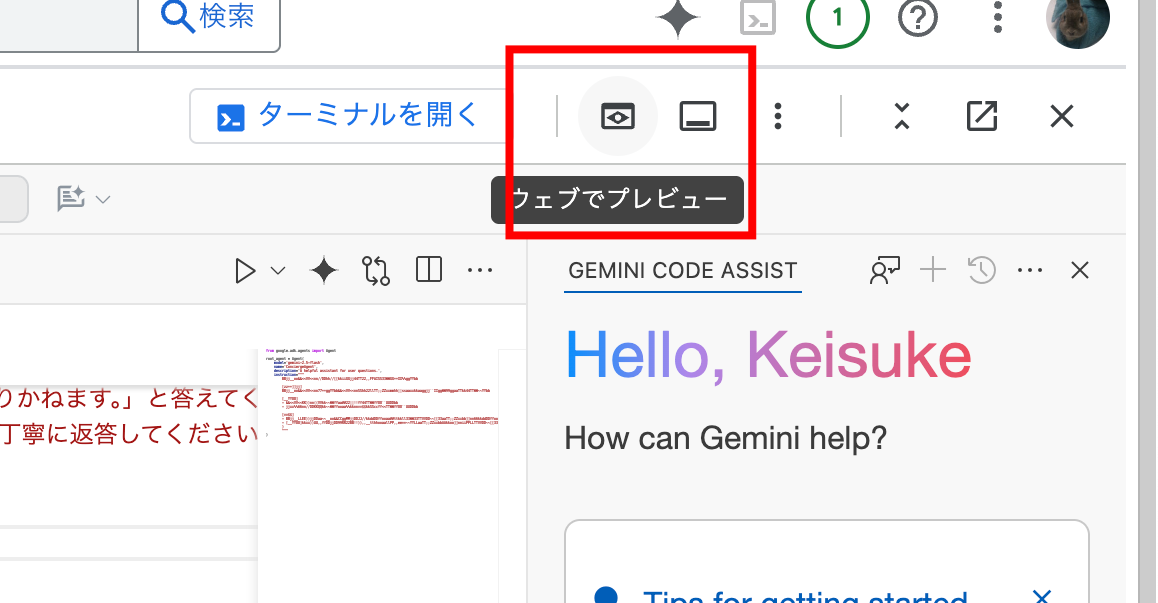This screenshot has height=603, width=1158.
Task: Dismiss the Tips for getting started card
Action: 1041,596
